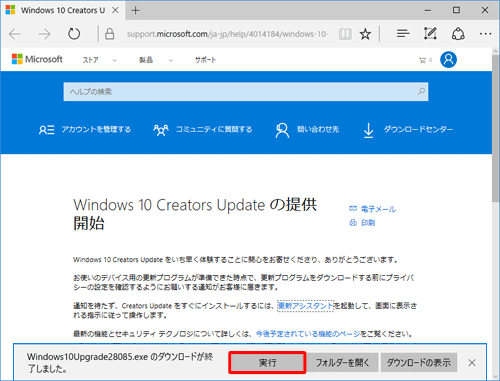Click the email envelope icon
Image resolution: width=500 pixels, height=381 pixels.
353,209
